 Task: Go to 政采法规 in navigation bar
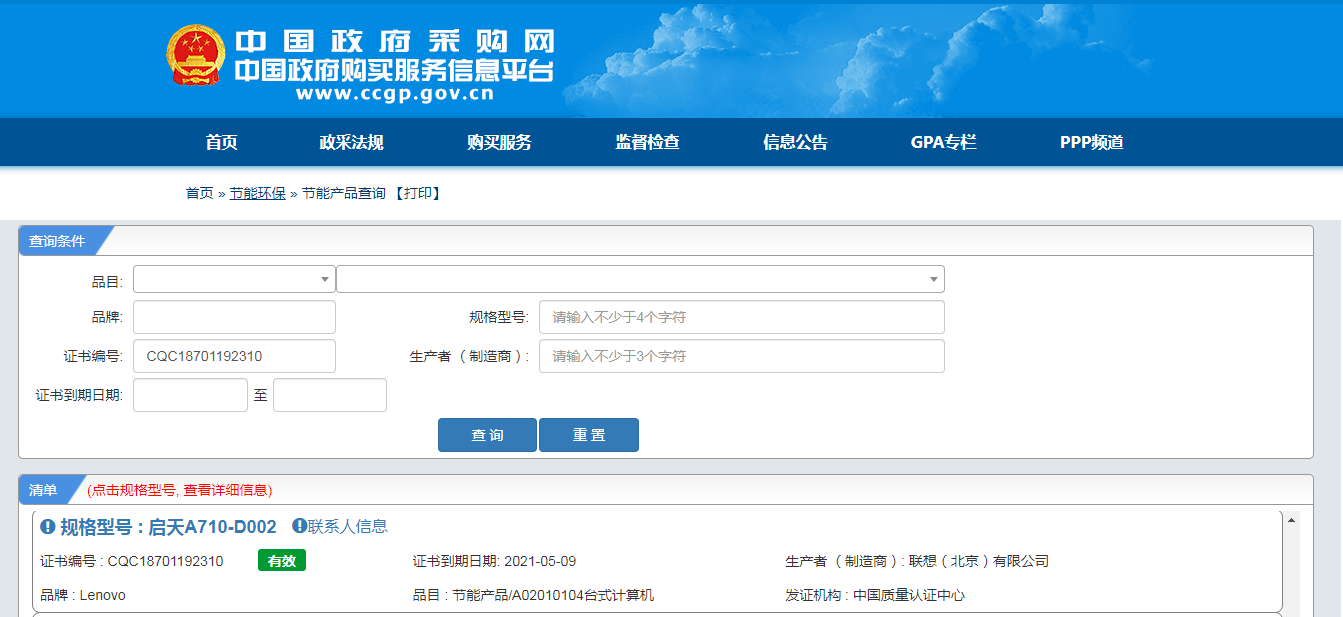click(351, 142)
